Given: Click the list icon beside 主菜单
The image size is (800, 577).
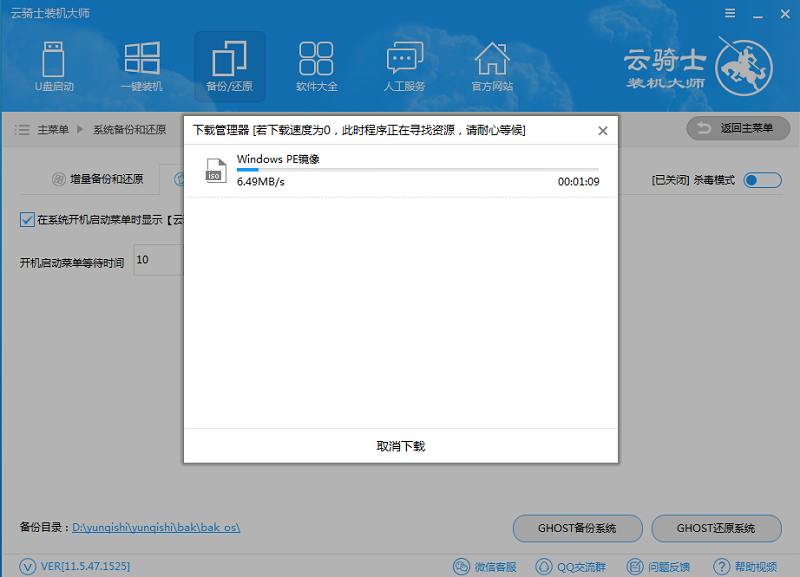Looking at the screenshot, I should 22,130.
